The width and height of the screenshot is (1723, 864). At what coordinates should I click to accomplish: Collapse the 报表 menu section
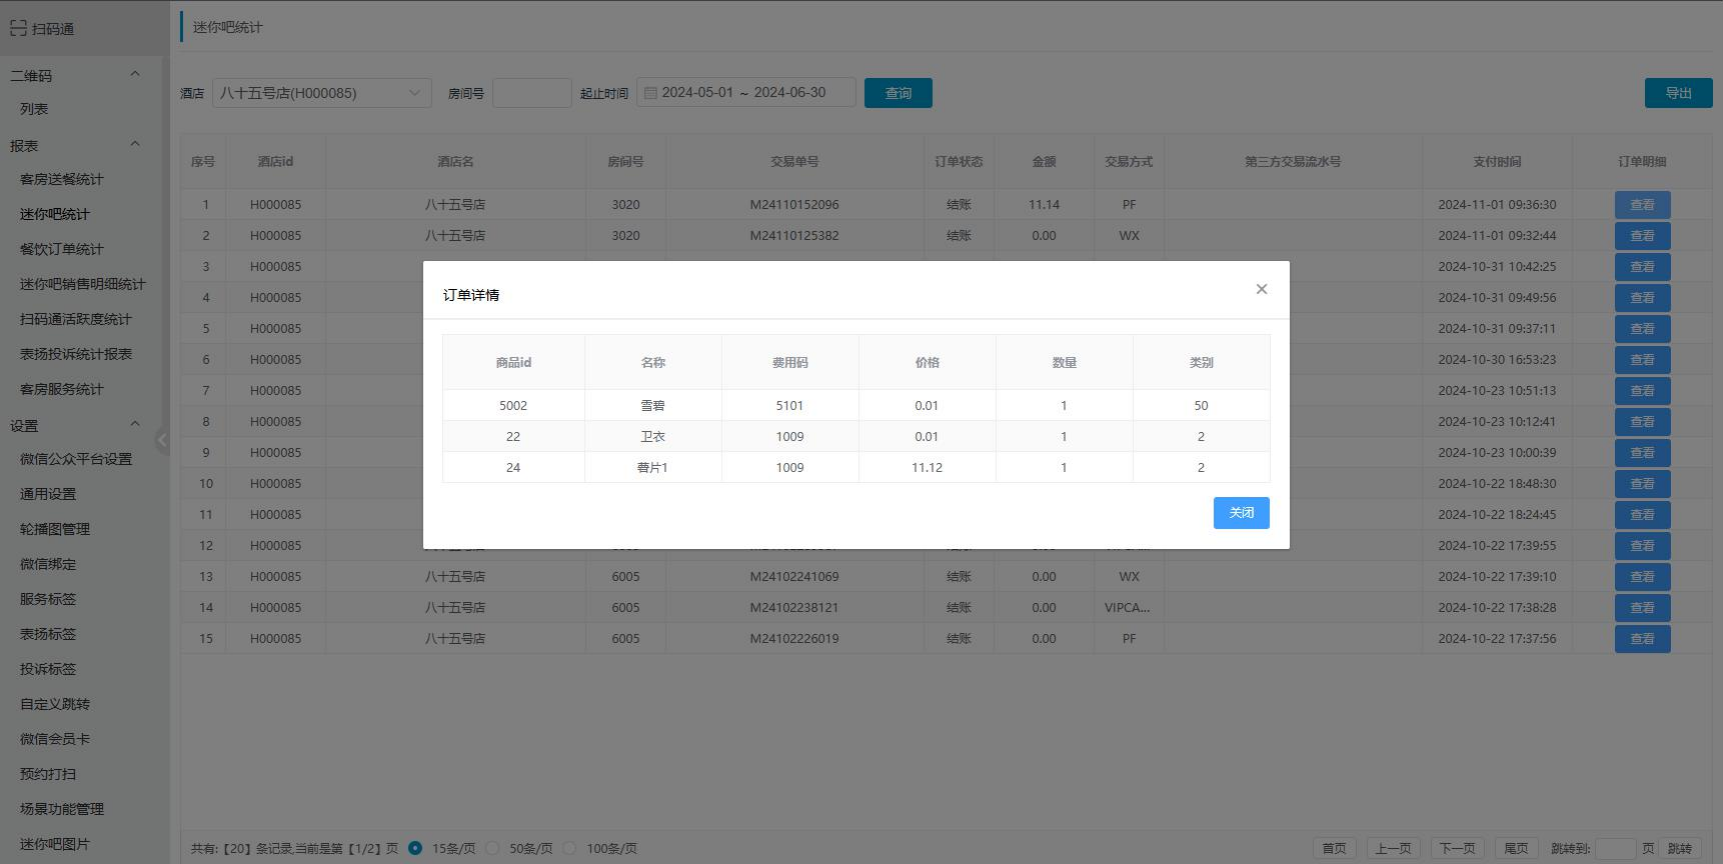tap(135, 145)
